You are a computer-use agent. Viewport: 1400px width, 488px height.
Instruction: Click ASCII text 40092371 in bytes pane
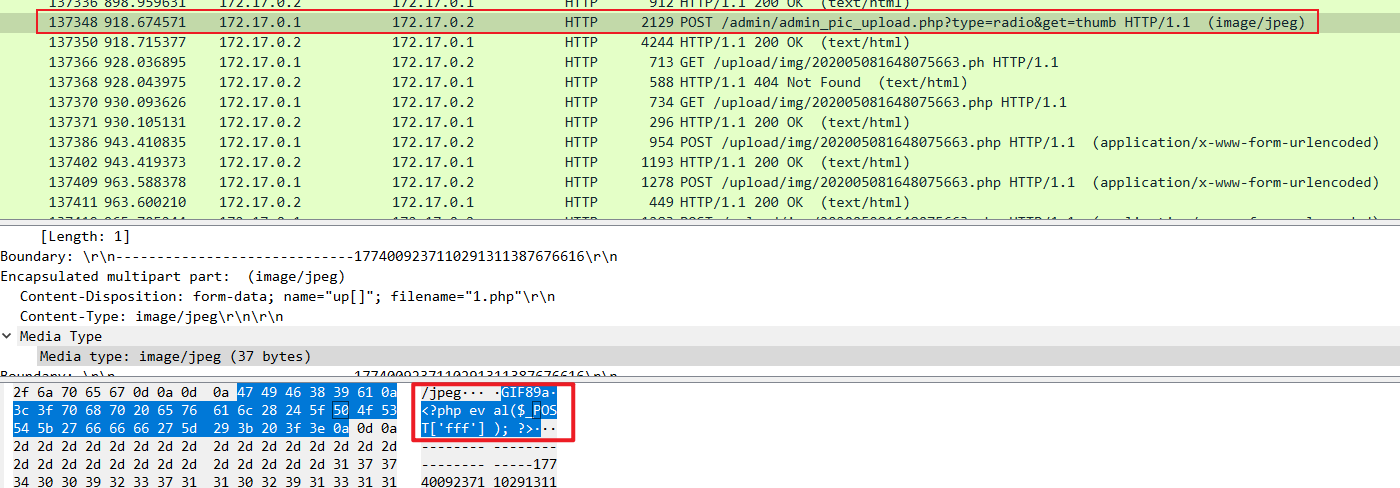click(455, 482)
